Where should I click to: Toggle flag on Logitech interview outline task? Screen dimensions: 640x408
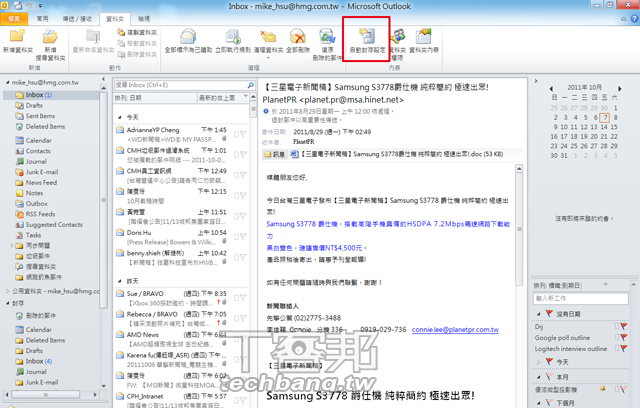click(x=624, y=348)
